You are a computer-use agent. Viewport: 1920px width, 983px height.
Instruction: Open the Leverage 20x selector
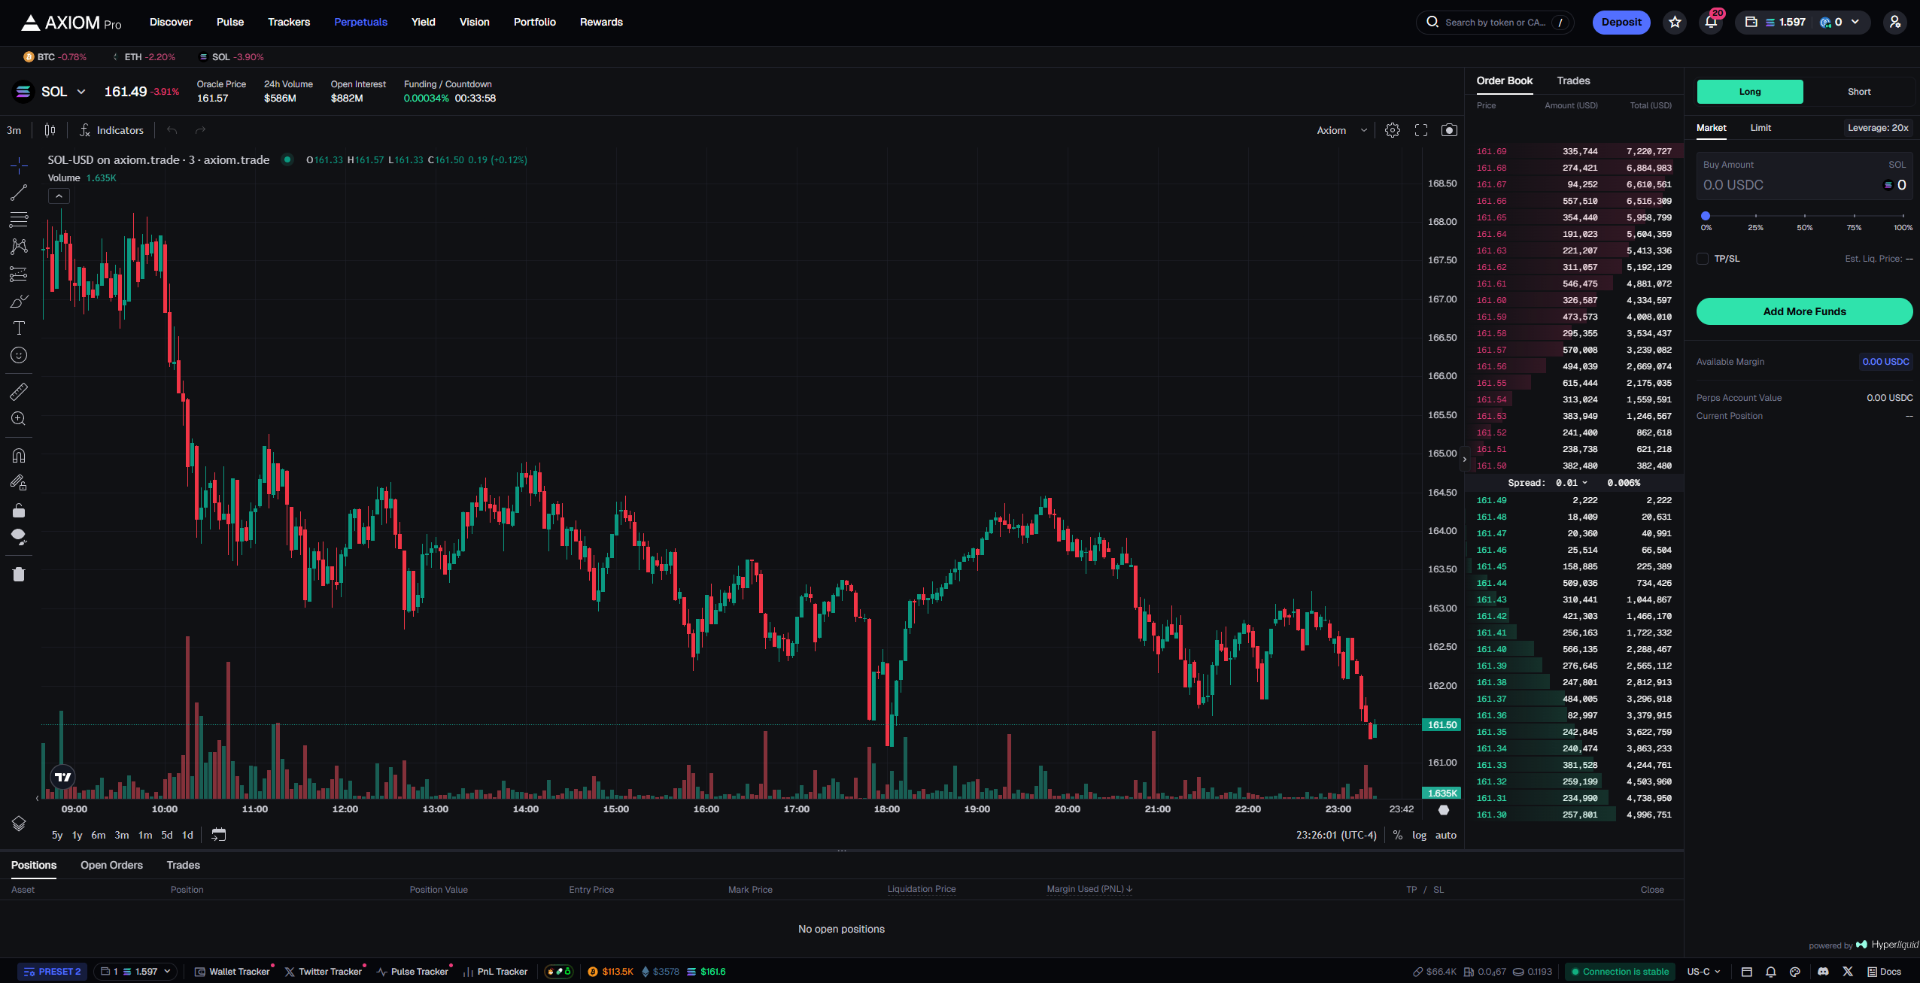point(1877,128)
